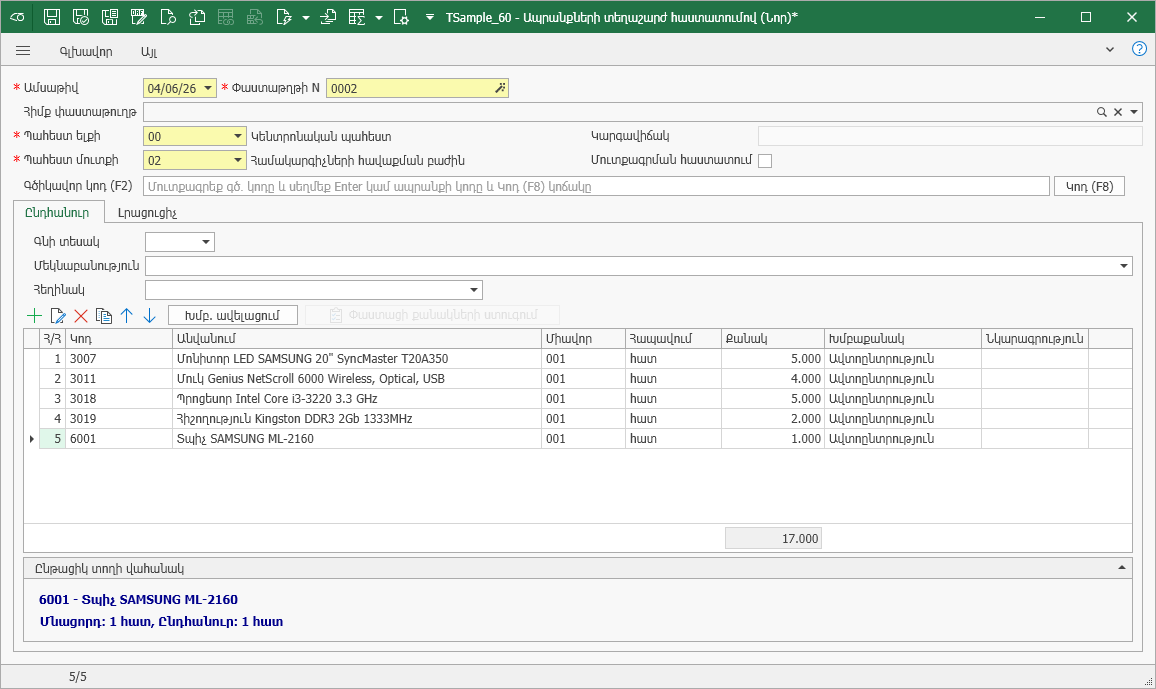Open the Գլխավոր menu tab
The height and width of the screenshot is (689, 1156).
(x=86, y=52)
